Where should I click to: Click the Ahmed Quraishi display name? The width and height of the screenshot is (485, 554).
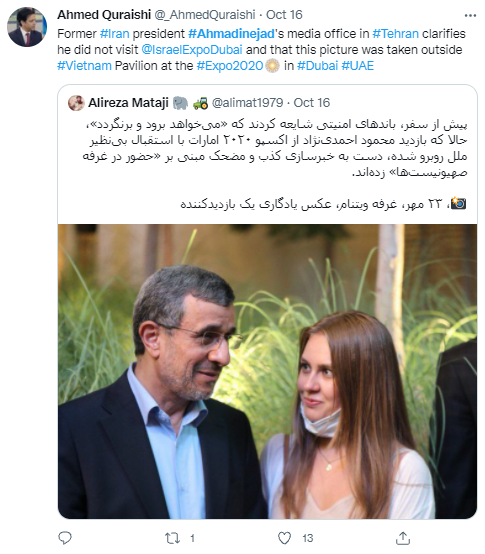(x=104, y=15)
